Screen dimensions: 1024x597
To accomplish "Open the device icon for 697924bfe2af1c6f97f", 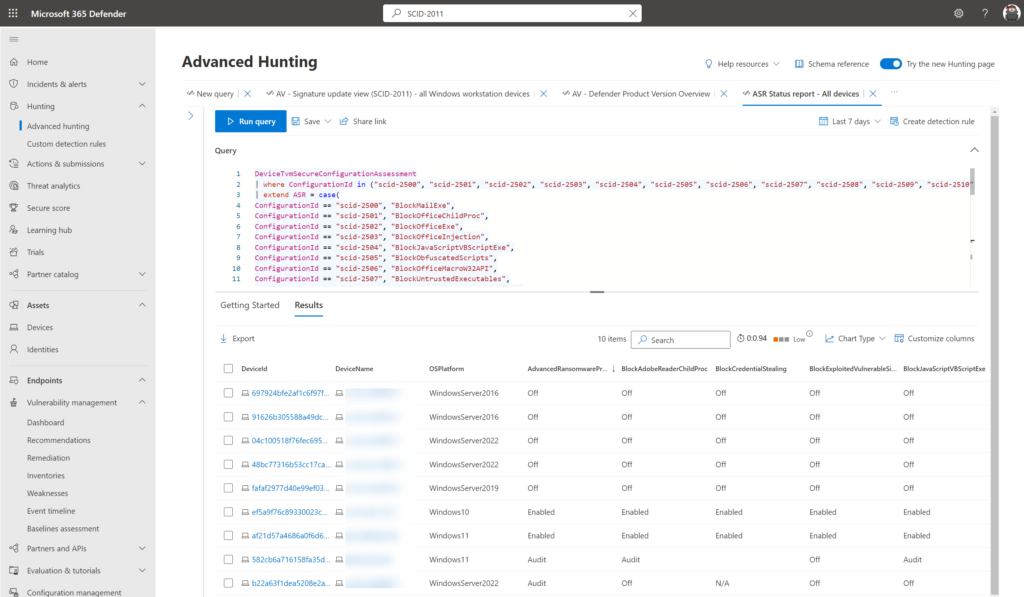I will [x=245, y=393].
